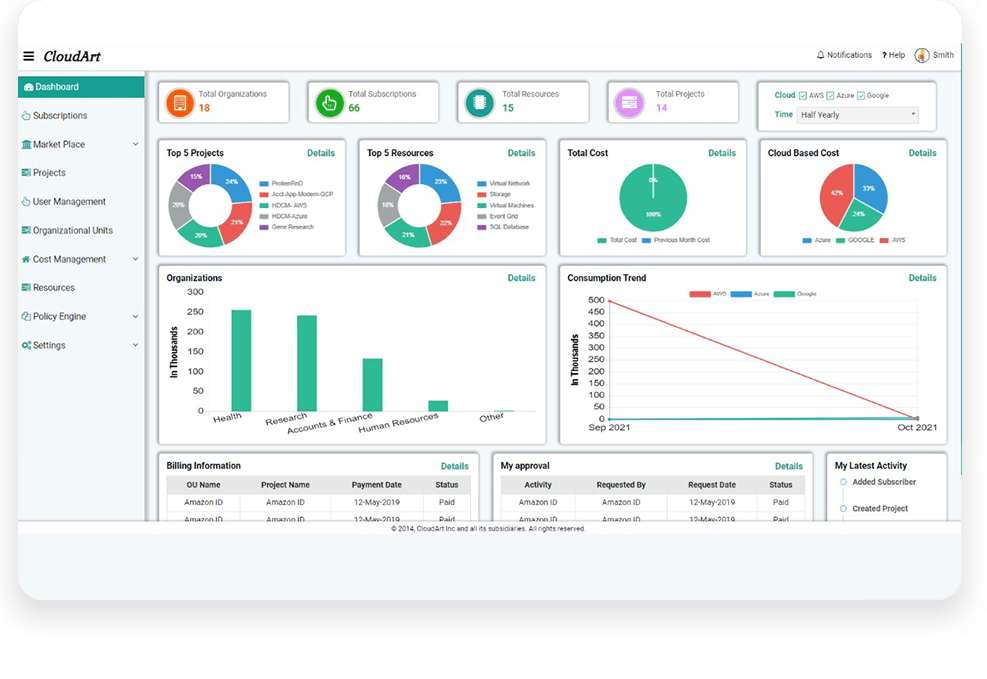Screen dimensions: 987x679
Task: Click the green Total Subscriptions icon
Action: pos(329,102)
